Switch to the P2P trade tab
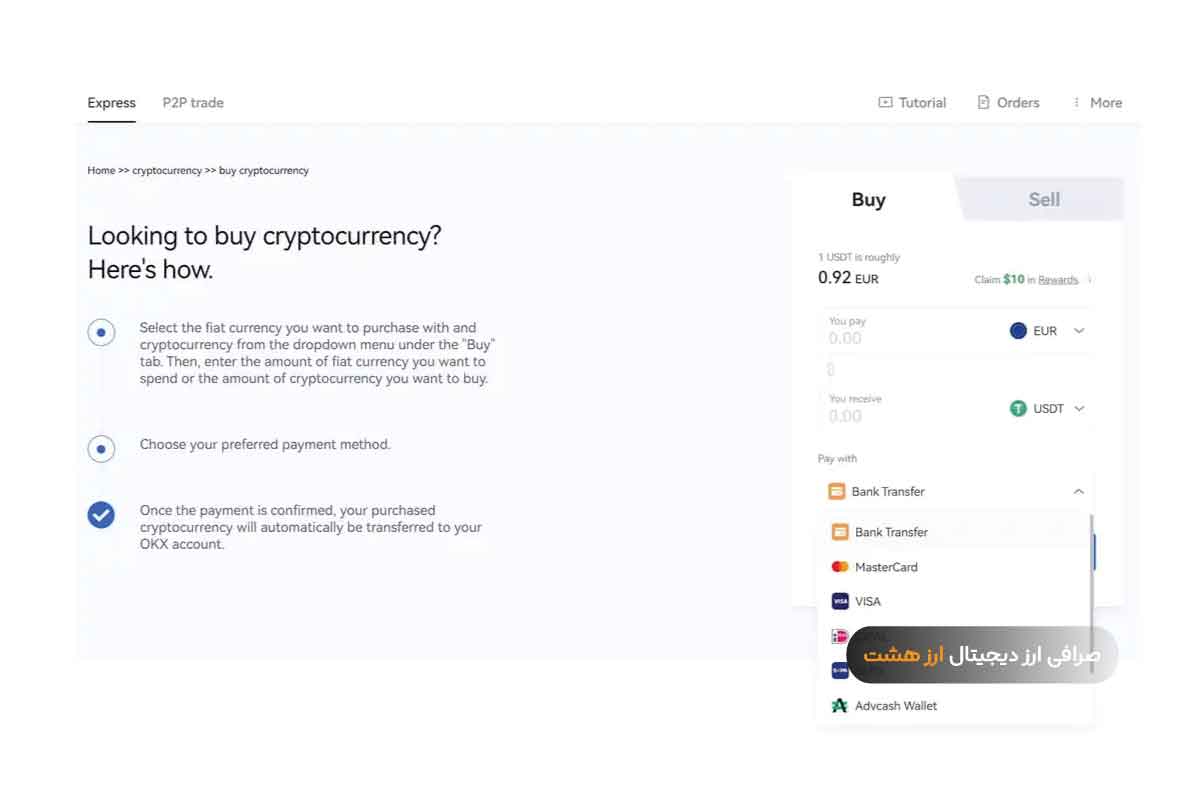Viewport: 1200px width, 800px height. point(193,102)
